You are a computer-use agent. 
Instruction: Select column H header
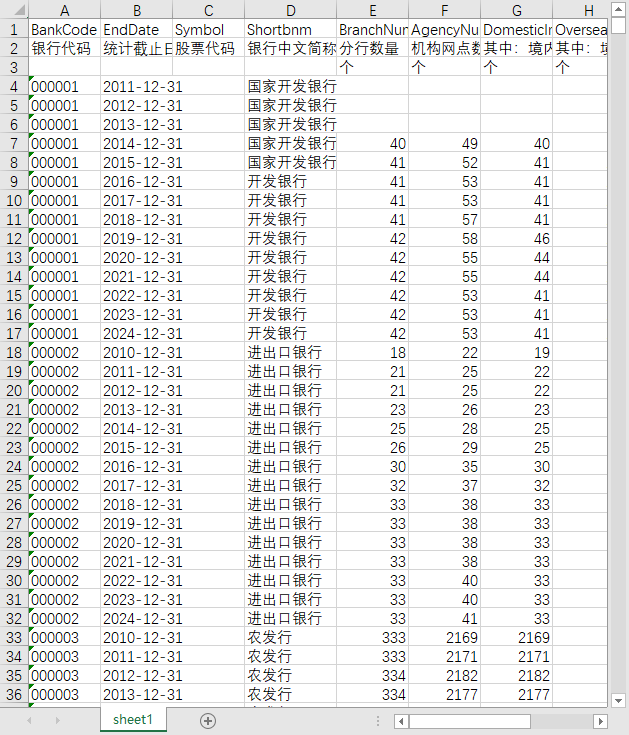(580, 10)
